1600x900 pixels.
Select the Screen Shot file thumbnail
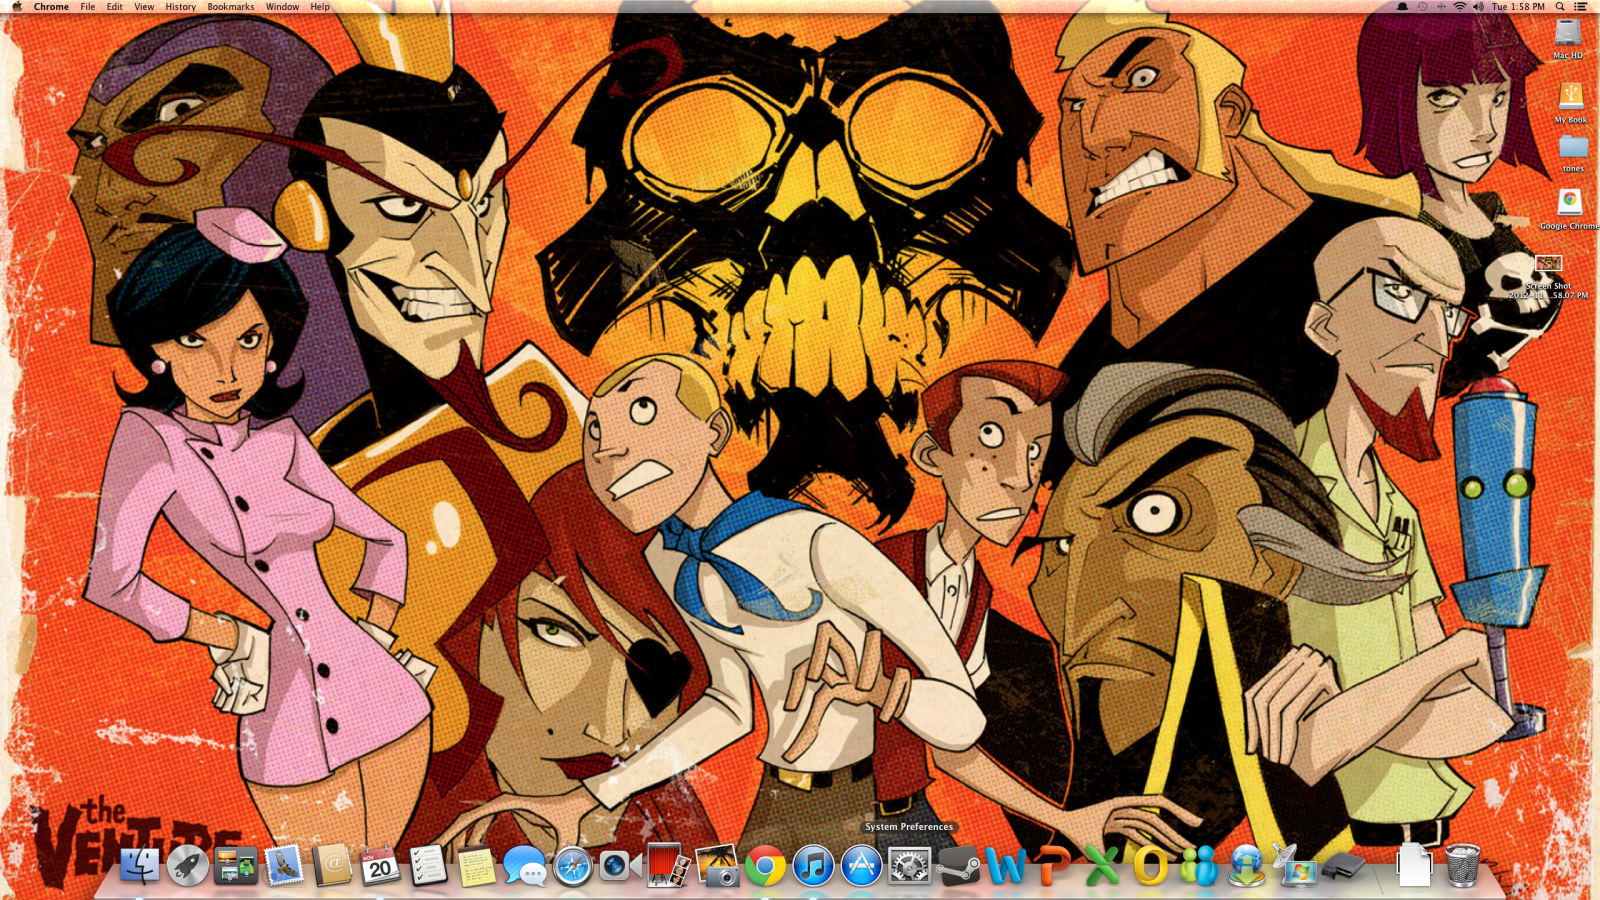pyautogui.click(x=1548, y=263)
